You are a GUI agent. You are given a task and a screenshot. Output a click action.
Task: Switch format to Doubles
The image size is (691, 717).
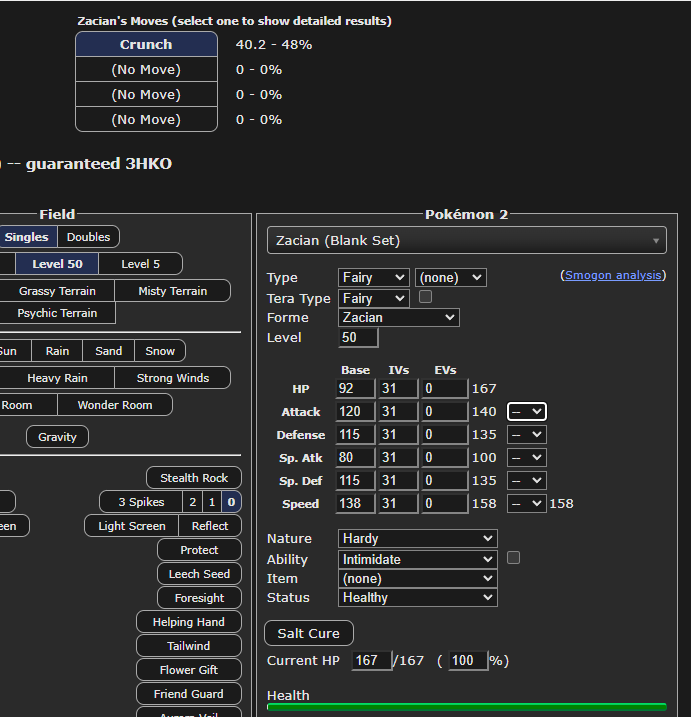(x=89, y=237)
